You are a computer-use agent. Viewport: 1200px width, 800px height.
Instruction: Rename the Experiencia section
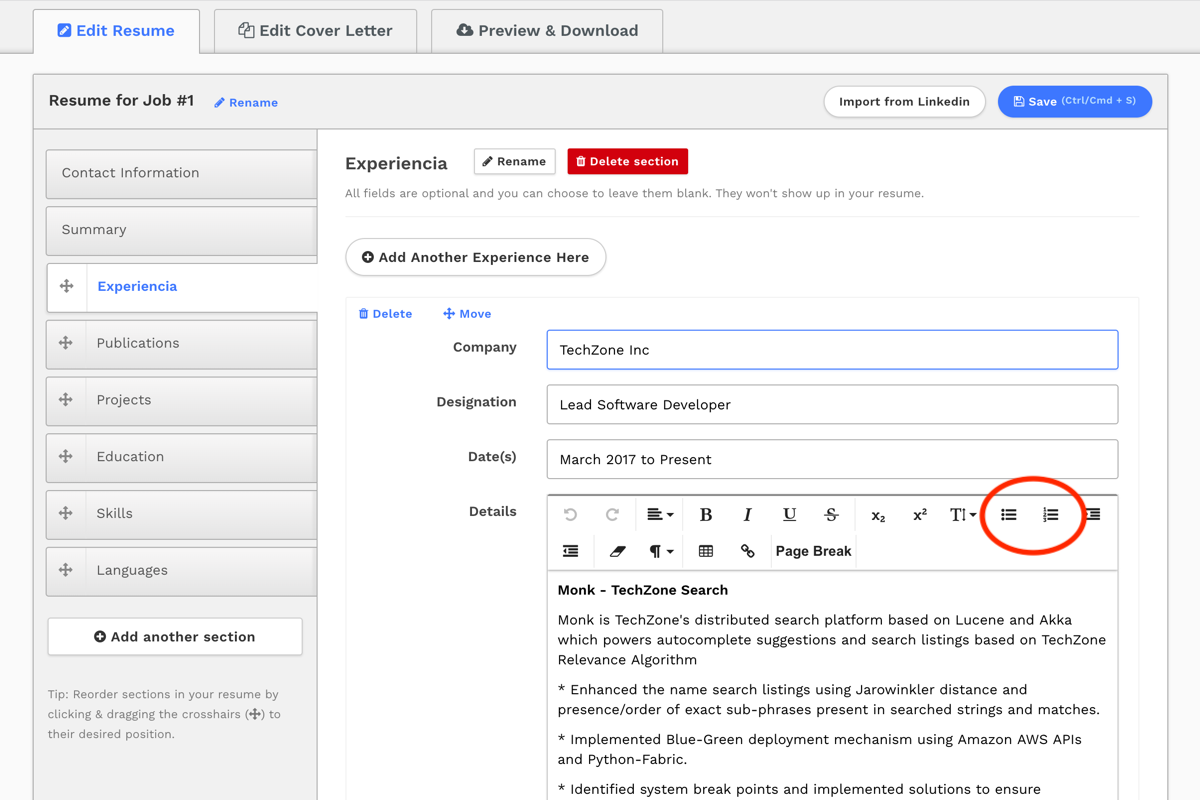pyautogui.click(x=514, y=161)
